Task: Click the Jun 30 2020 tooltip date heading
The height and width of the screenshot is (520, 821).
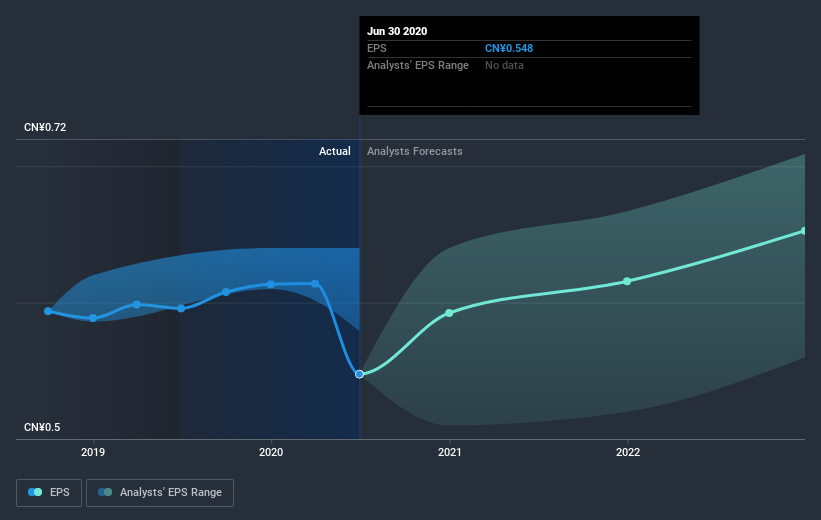Action: click(397, 31)
